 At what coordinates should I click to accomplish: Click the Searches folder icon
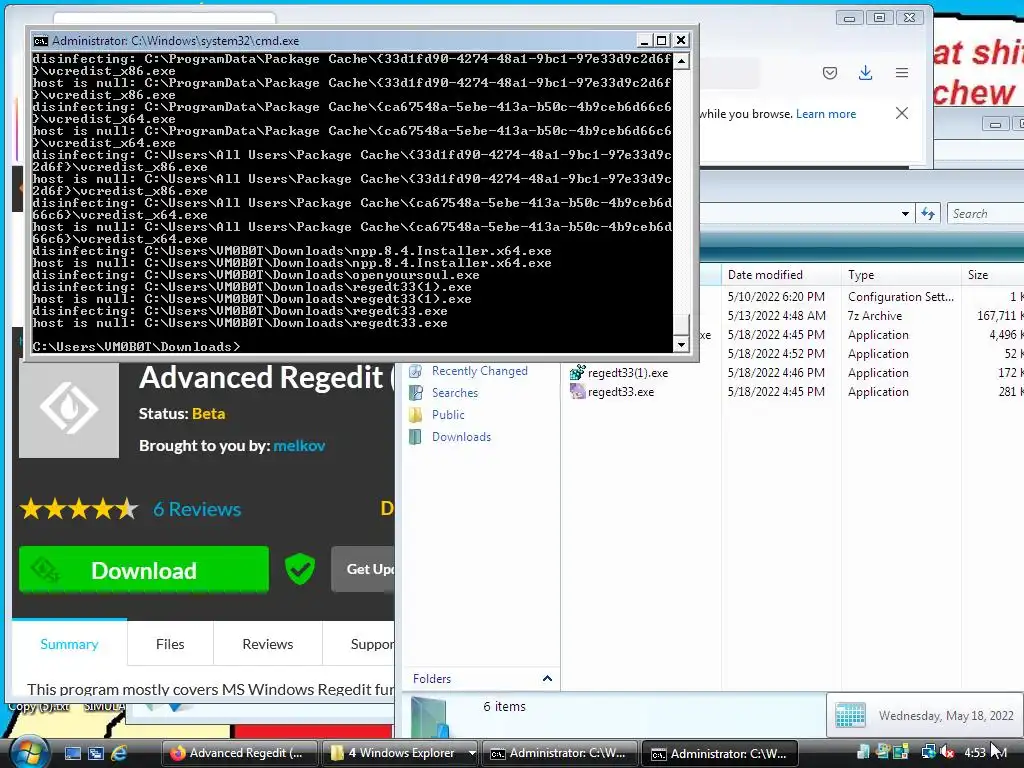coord(415,392)
